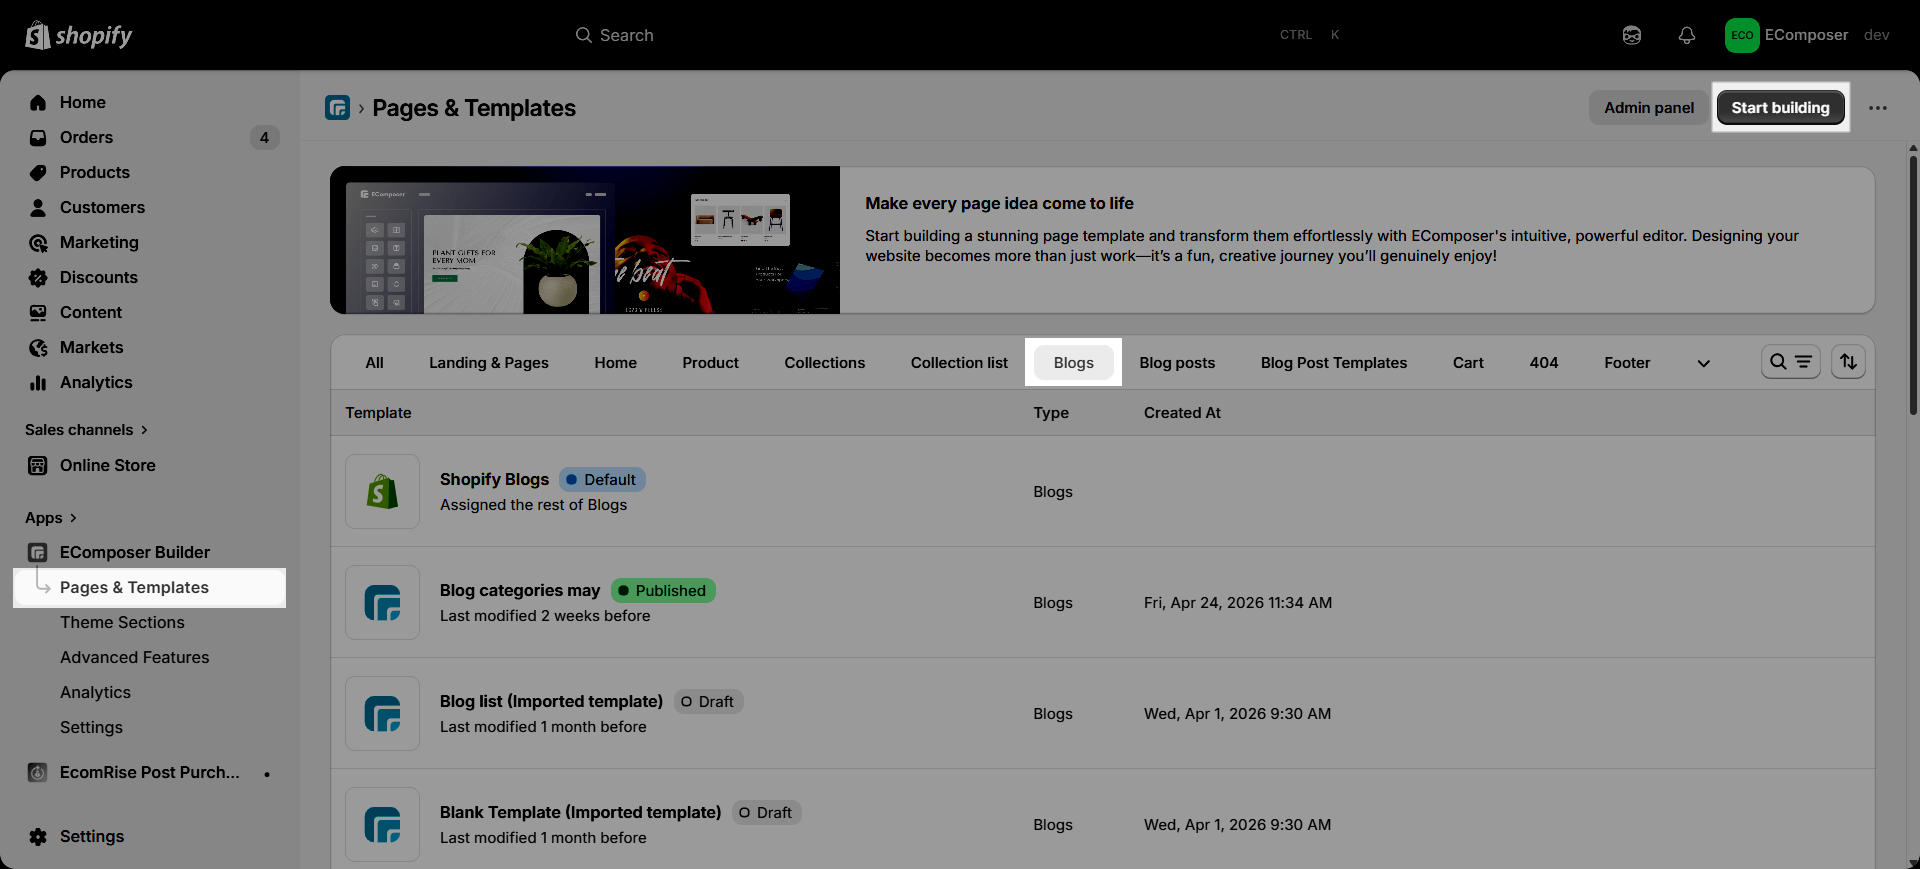Image resolution: width=1920 pixels, height=869 pixels.
Task: Click the Created At column header
Action: pos(1182,413)
